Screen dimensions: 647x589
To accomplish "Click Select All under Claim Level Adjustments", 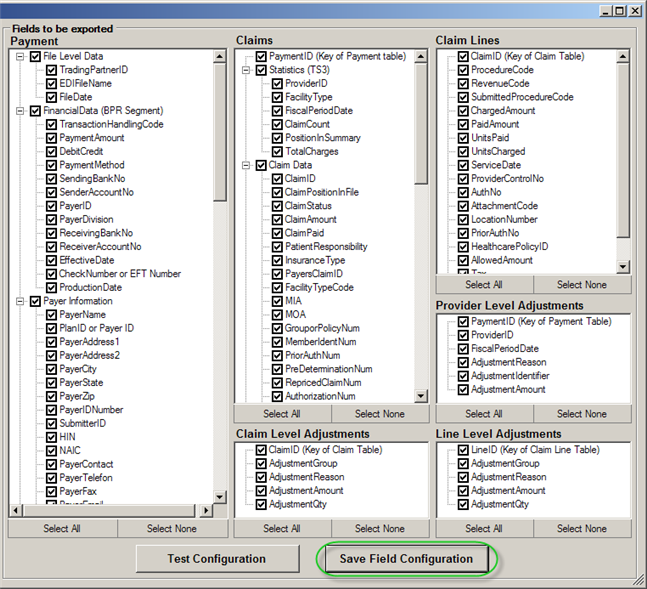I will click(282, 529).
